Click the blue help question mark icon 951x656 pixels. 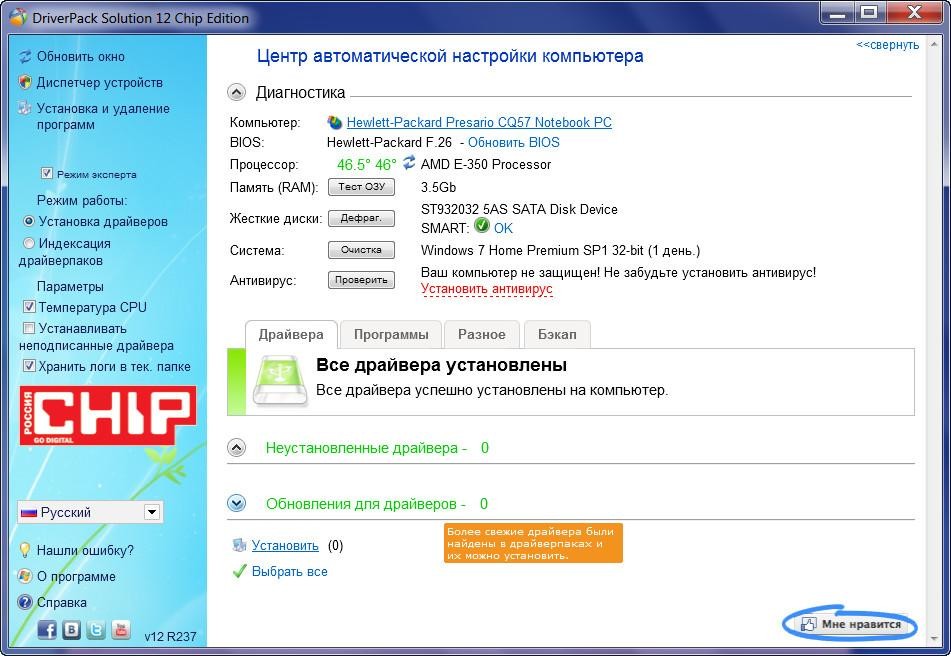(25, 603)
